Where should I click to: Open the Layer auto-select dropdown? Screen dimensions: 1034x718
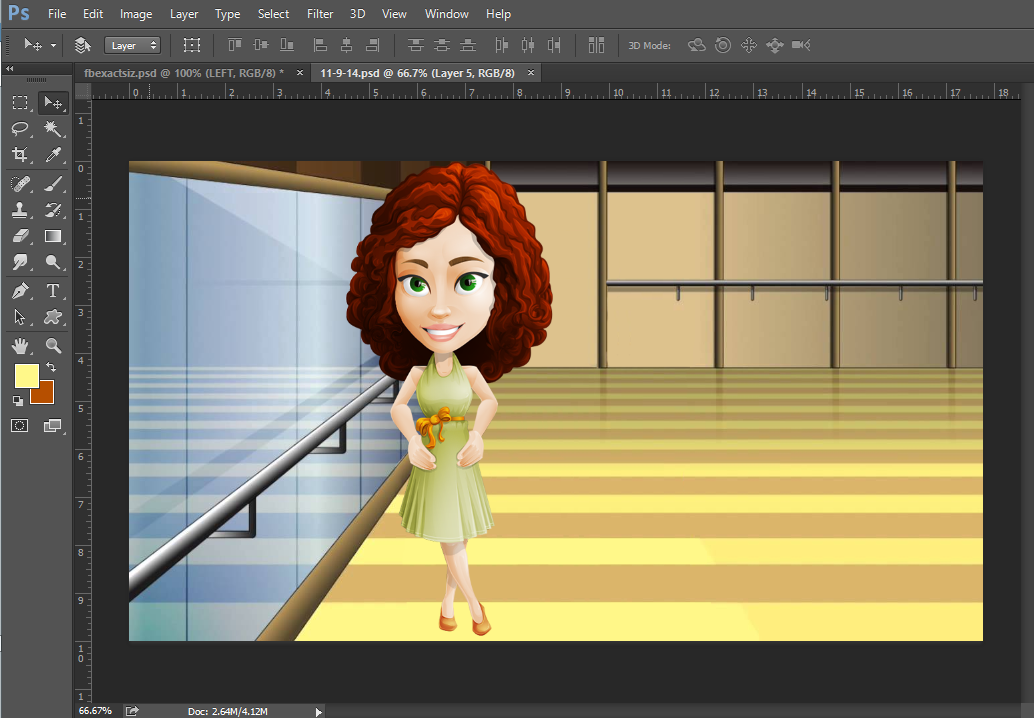(x=132, y=45)
